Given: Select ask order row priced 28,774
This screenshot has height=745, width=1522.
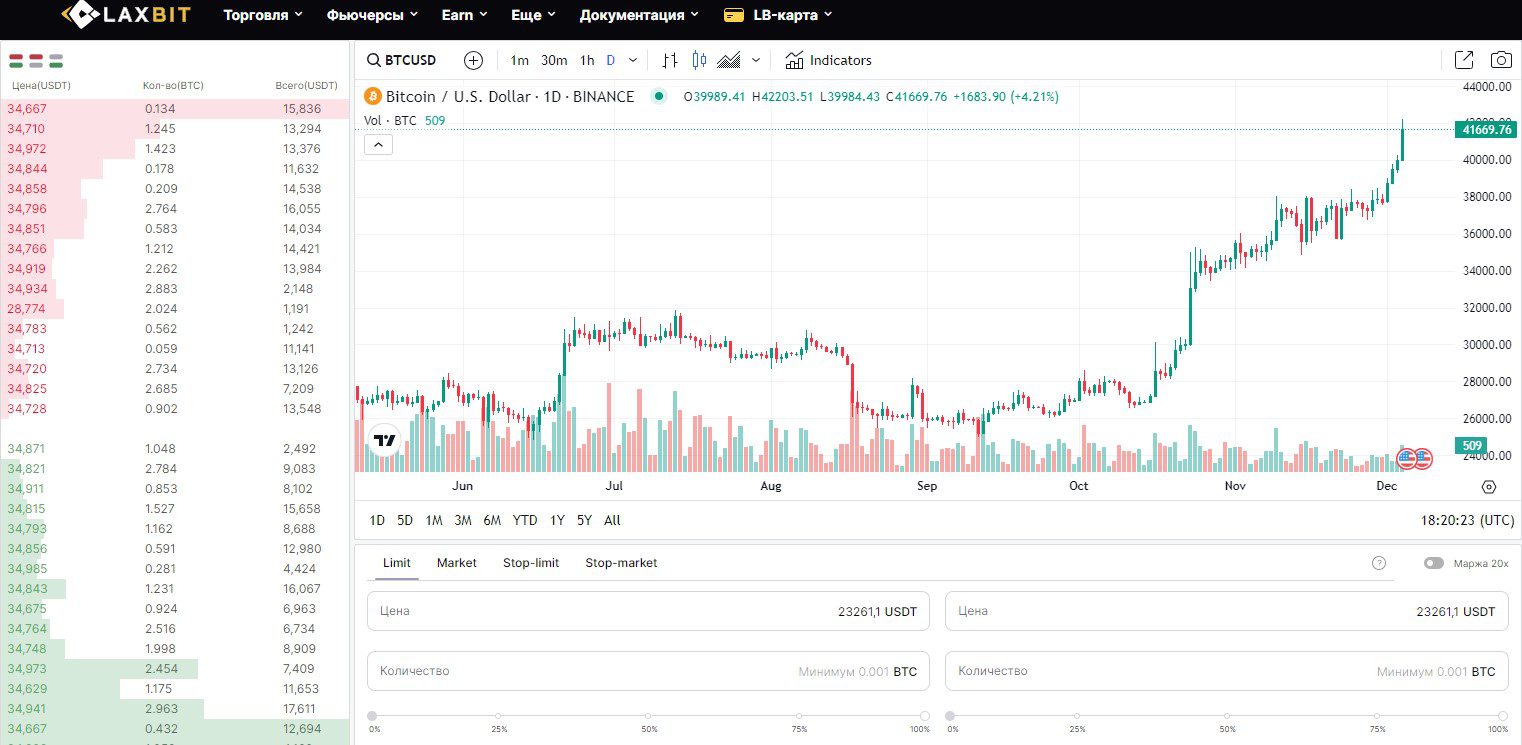Looking at the screenshot, I should point(175,309).
